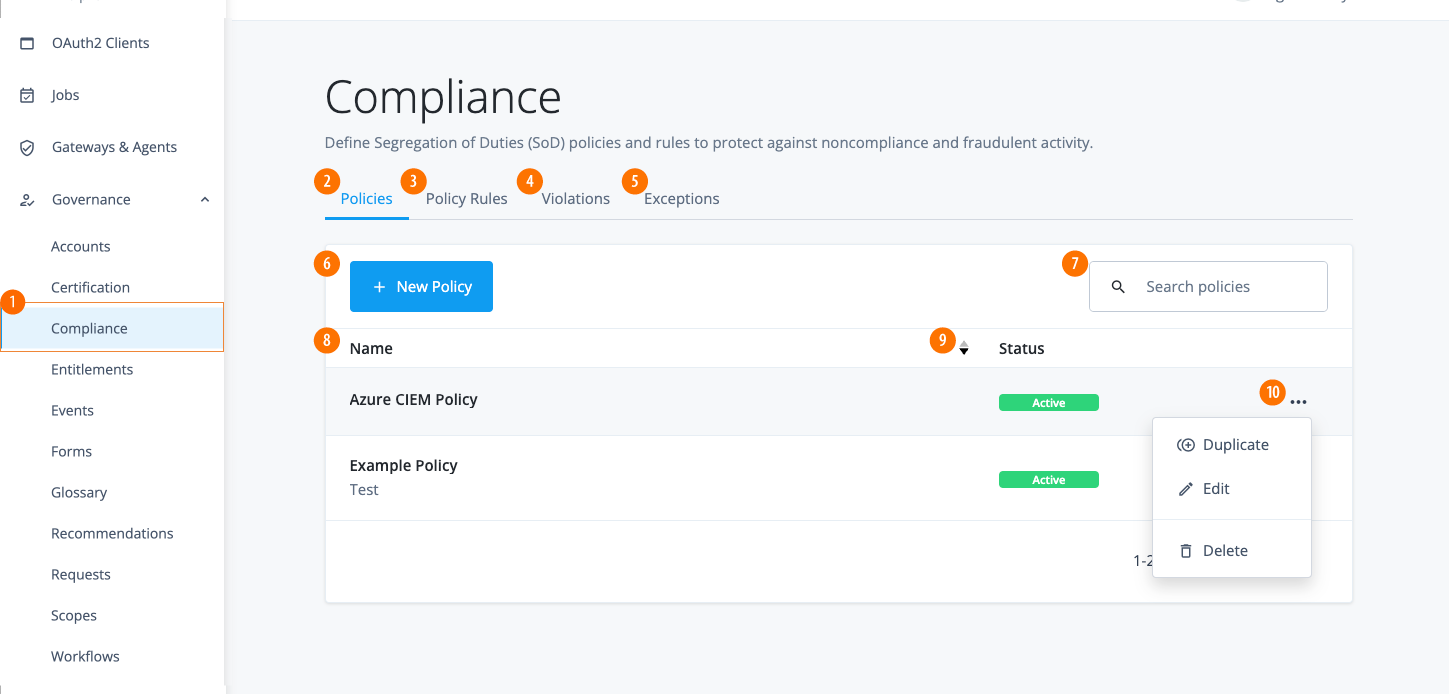Select the Jobs calendar icon
Image resolution: width=1449 pixels, height=694 pixels.
coord(27,94)
